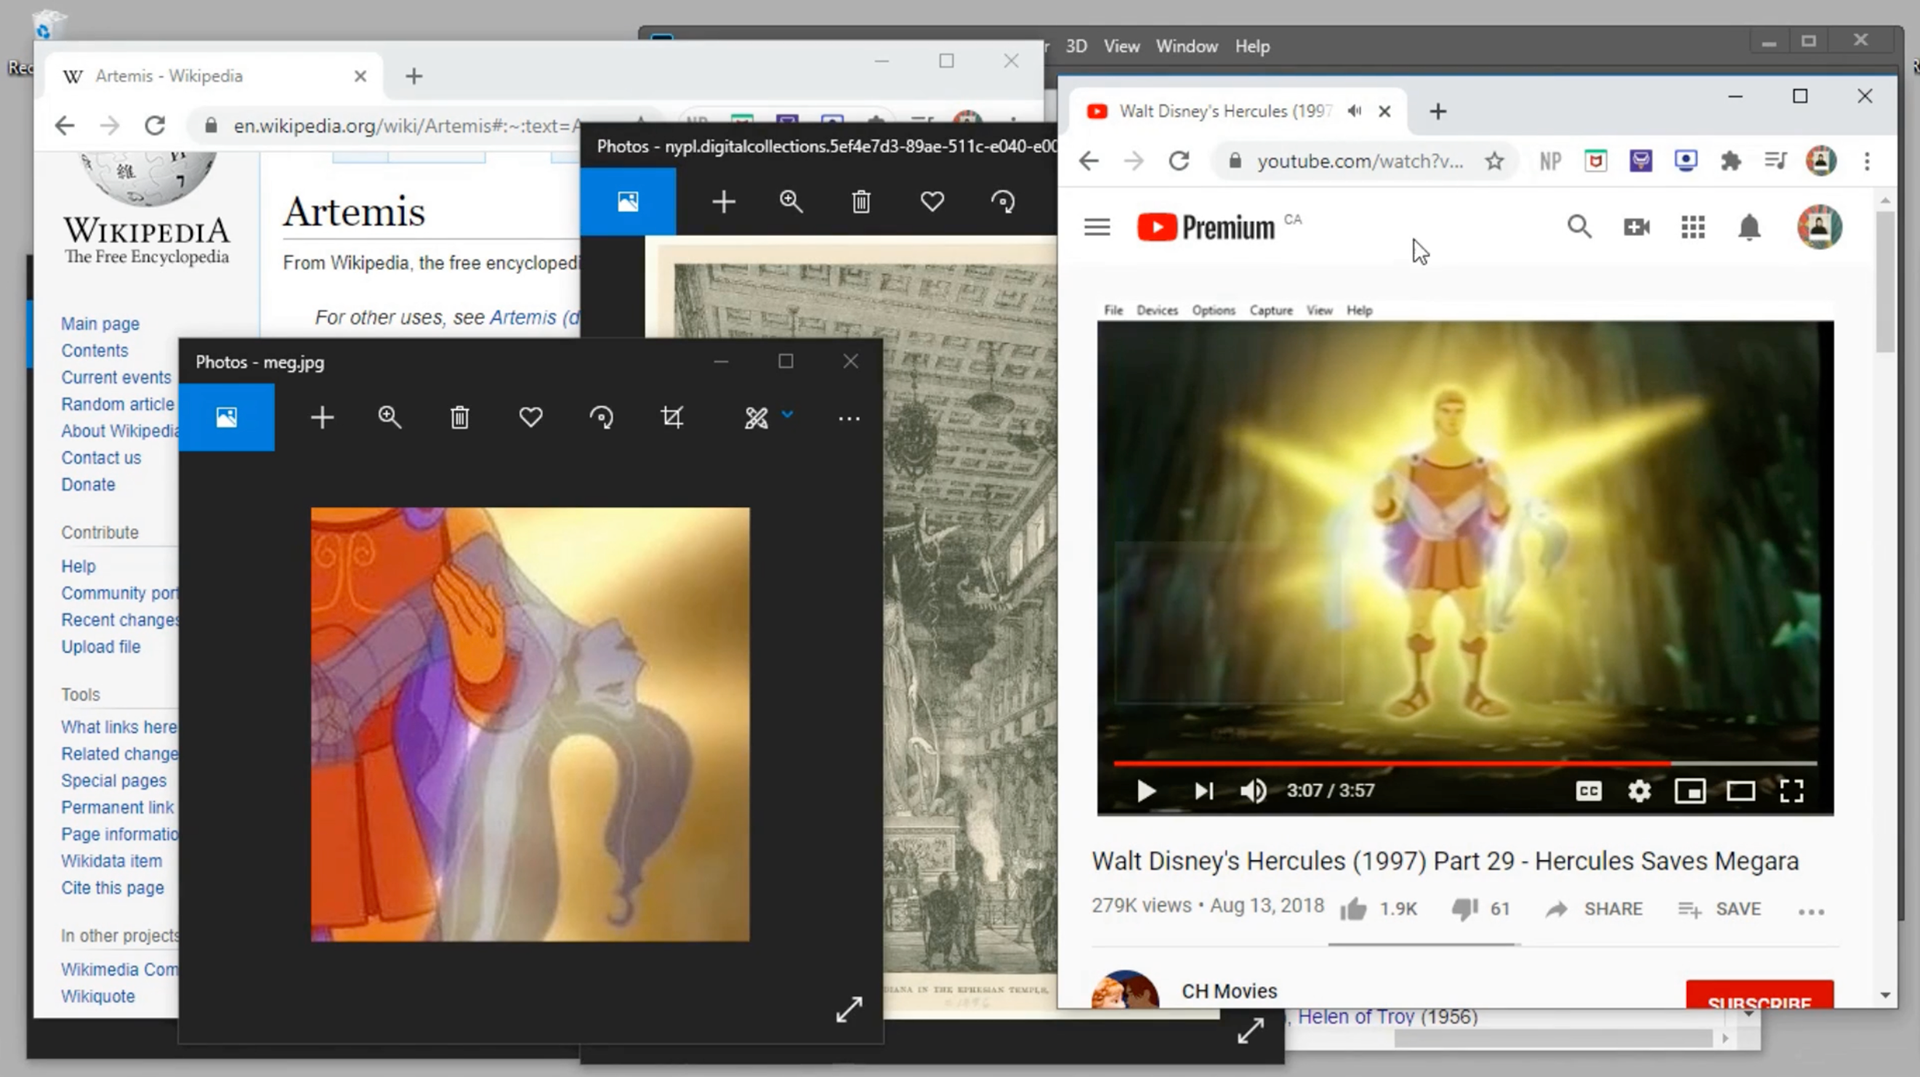1920x1077 pixels.
Task: Go back in Wikipedia window
Action: click(x=65, y=126)
